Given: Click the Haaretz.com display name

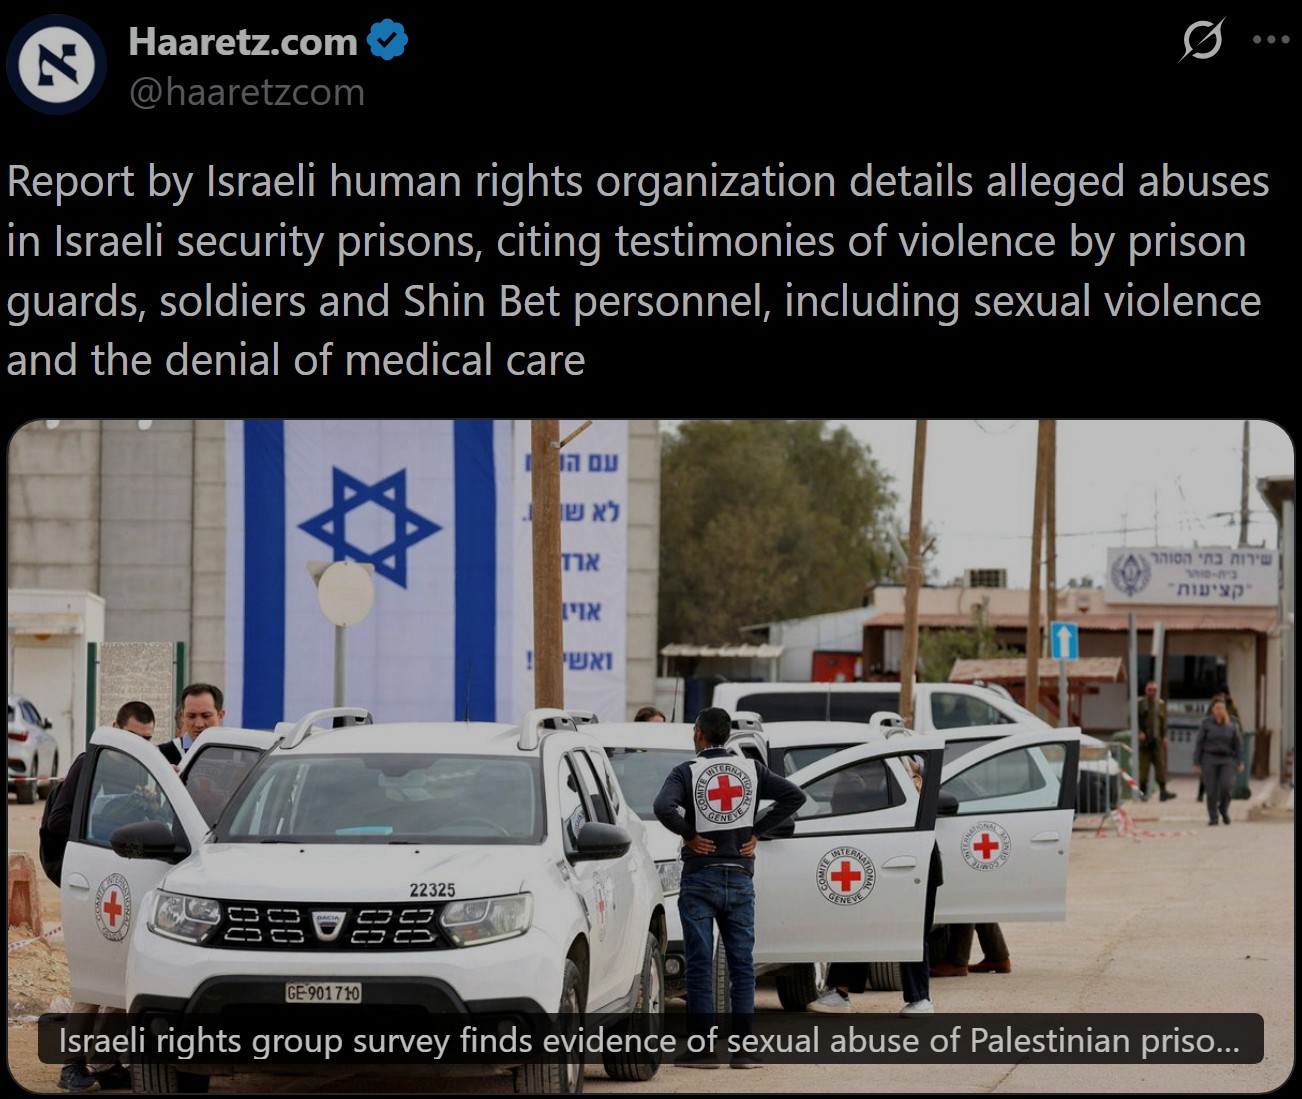Looking at the screenshot, I should point(243,41).
